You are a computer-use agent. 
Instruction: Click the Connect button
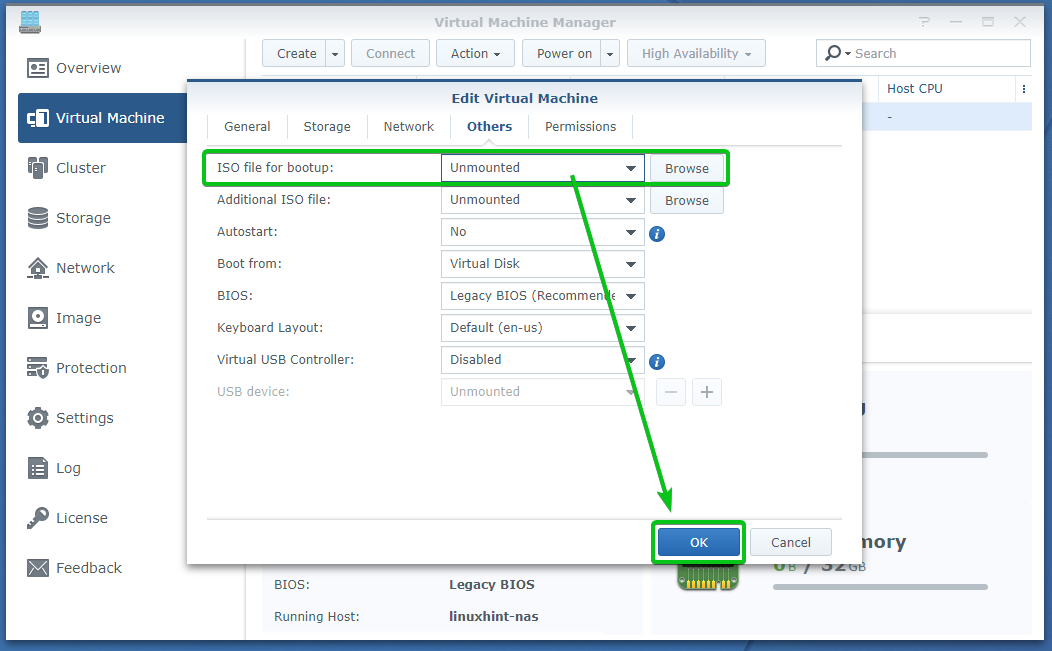pos(390,54)
